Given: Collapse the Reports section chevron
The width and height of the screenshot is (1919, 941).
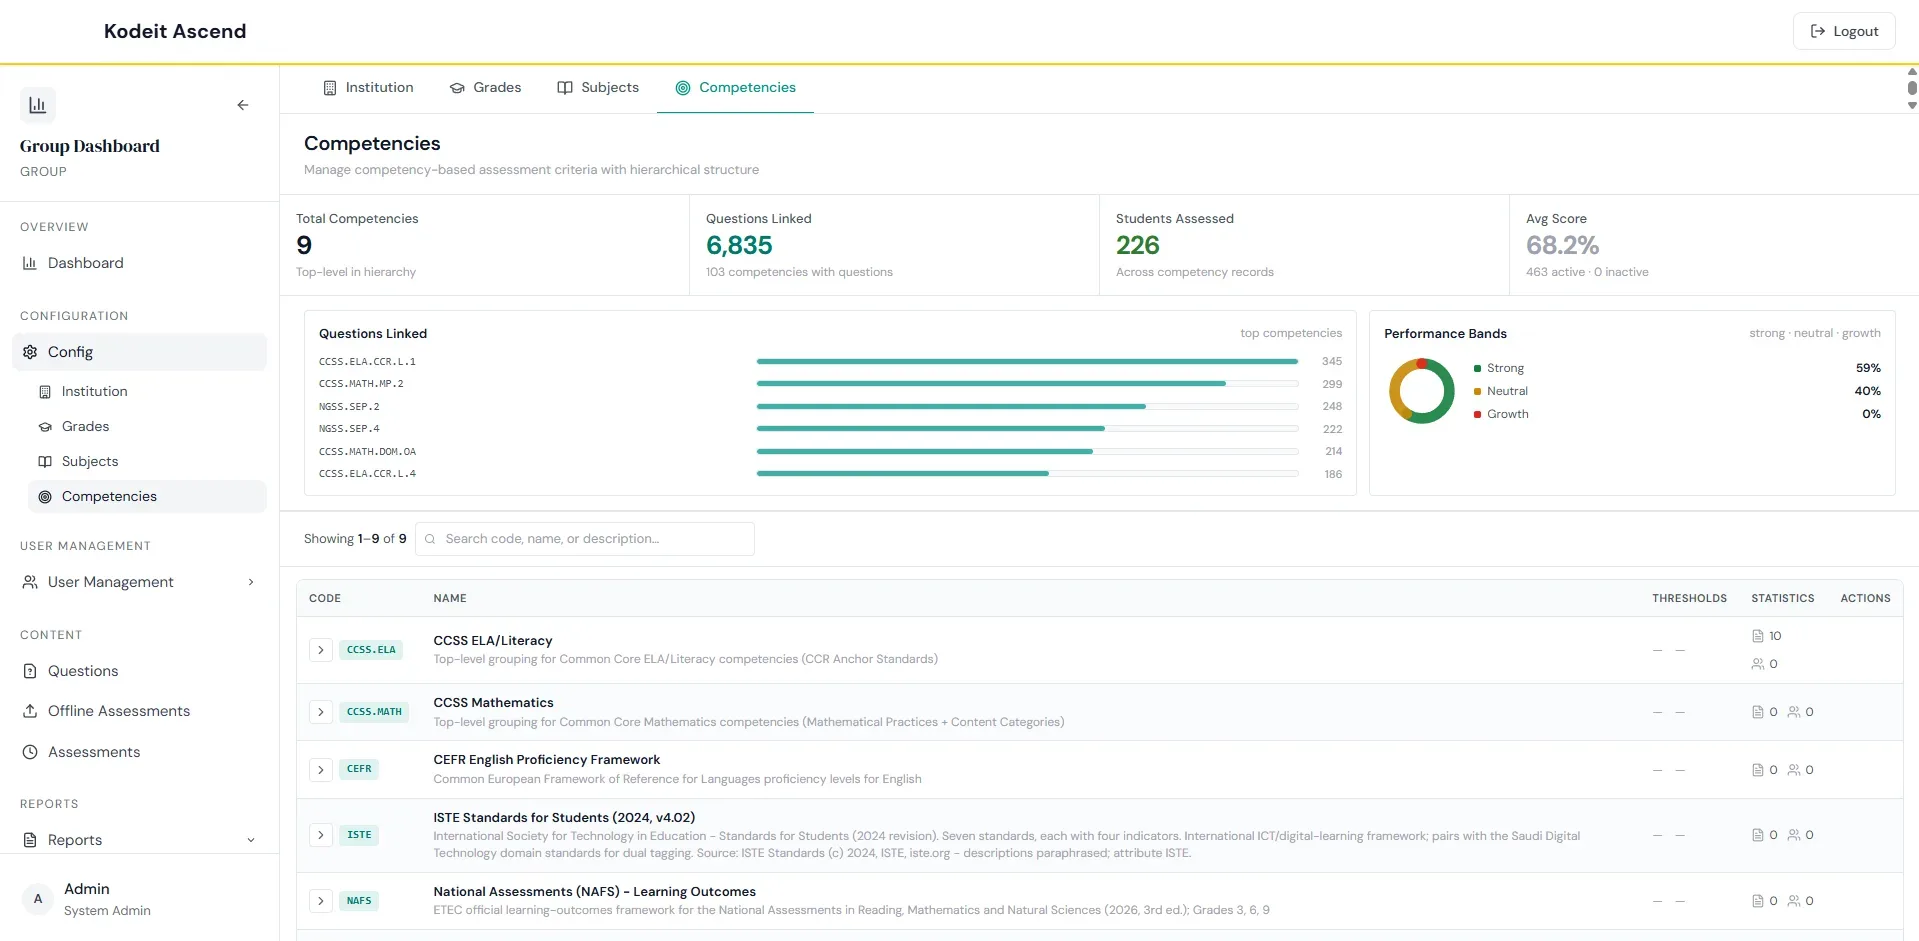Looking at the screenshot, I should [251, 840].
